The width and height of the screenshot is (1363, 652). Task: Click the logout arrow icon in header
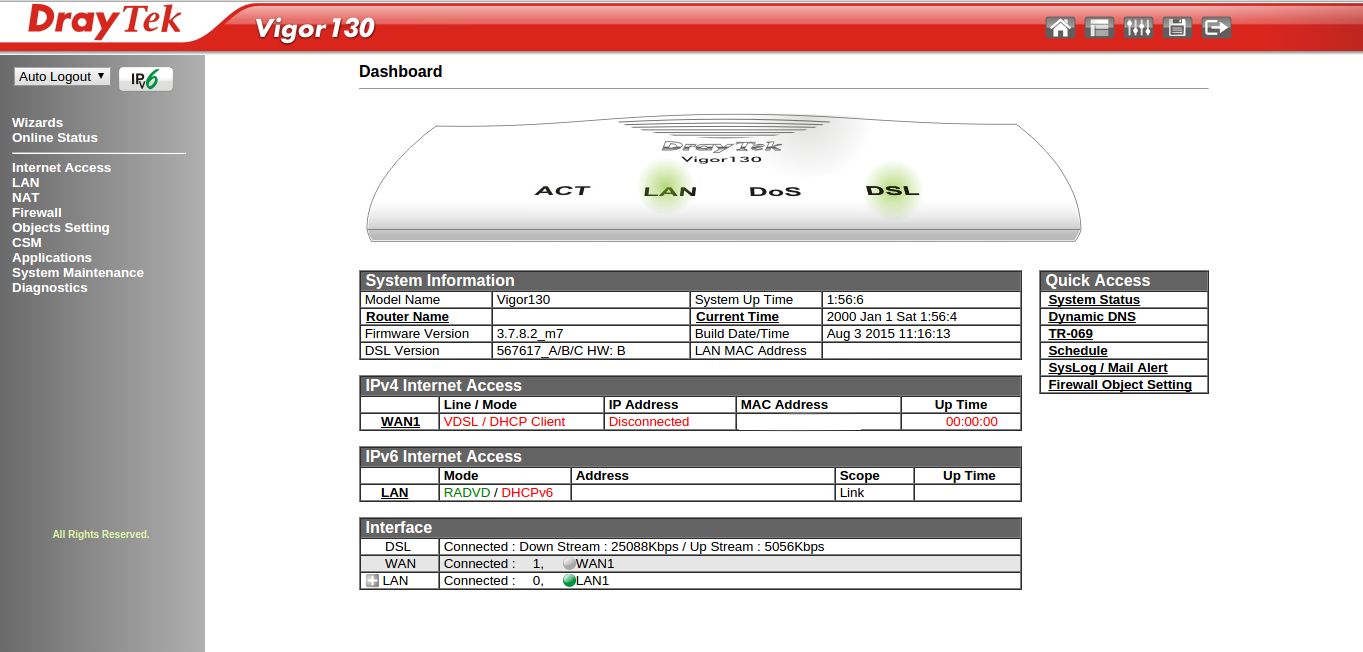tap(1216, 27)
